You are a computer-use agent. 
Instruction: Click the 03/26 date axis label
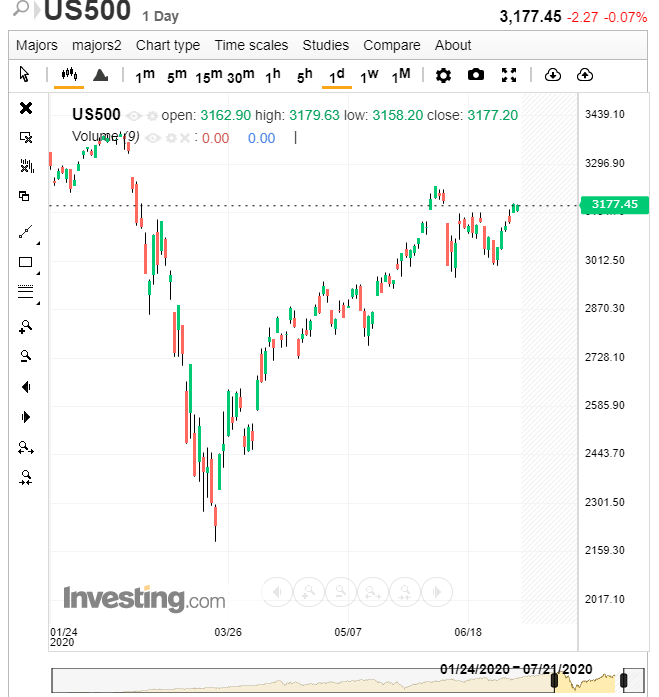228,632
